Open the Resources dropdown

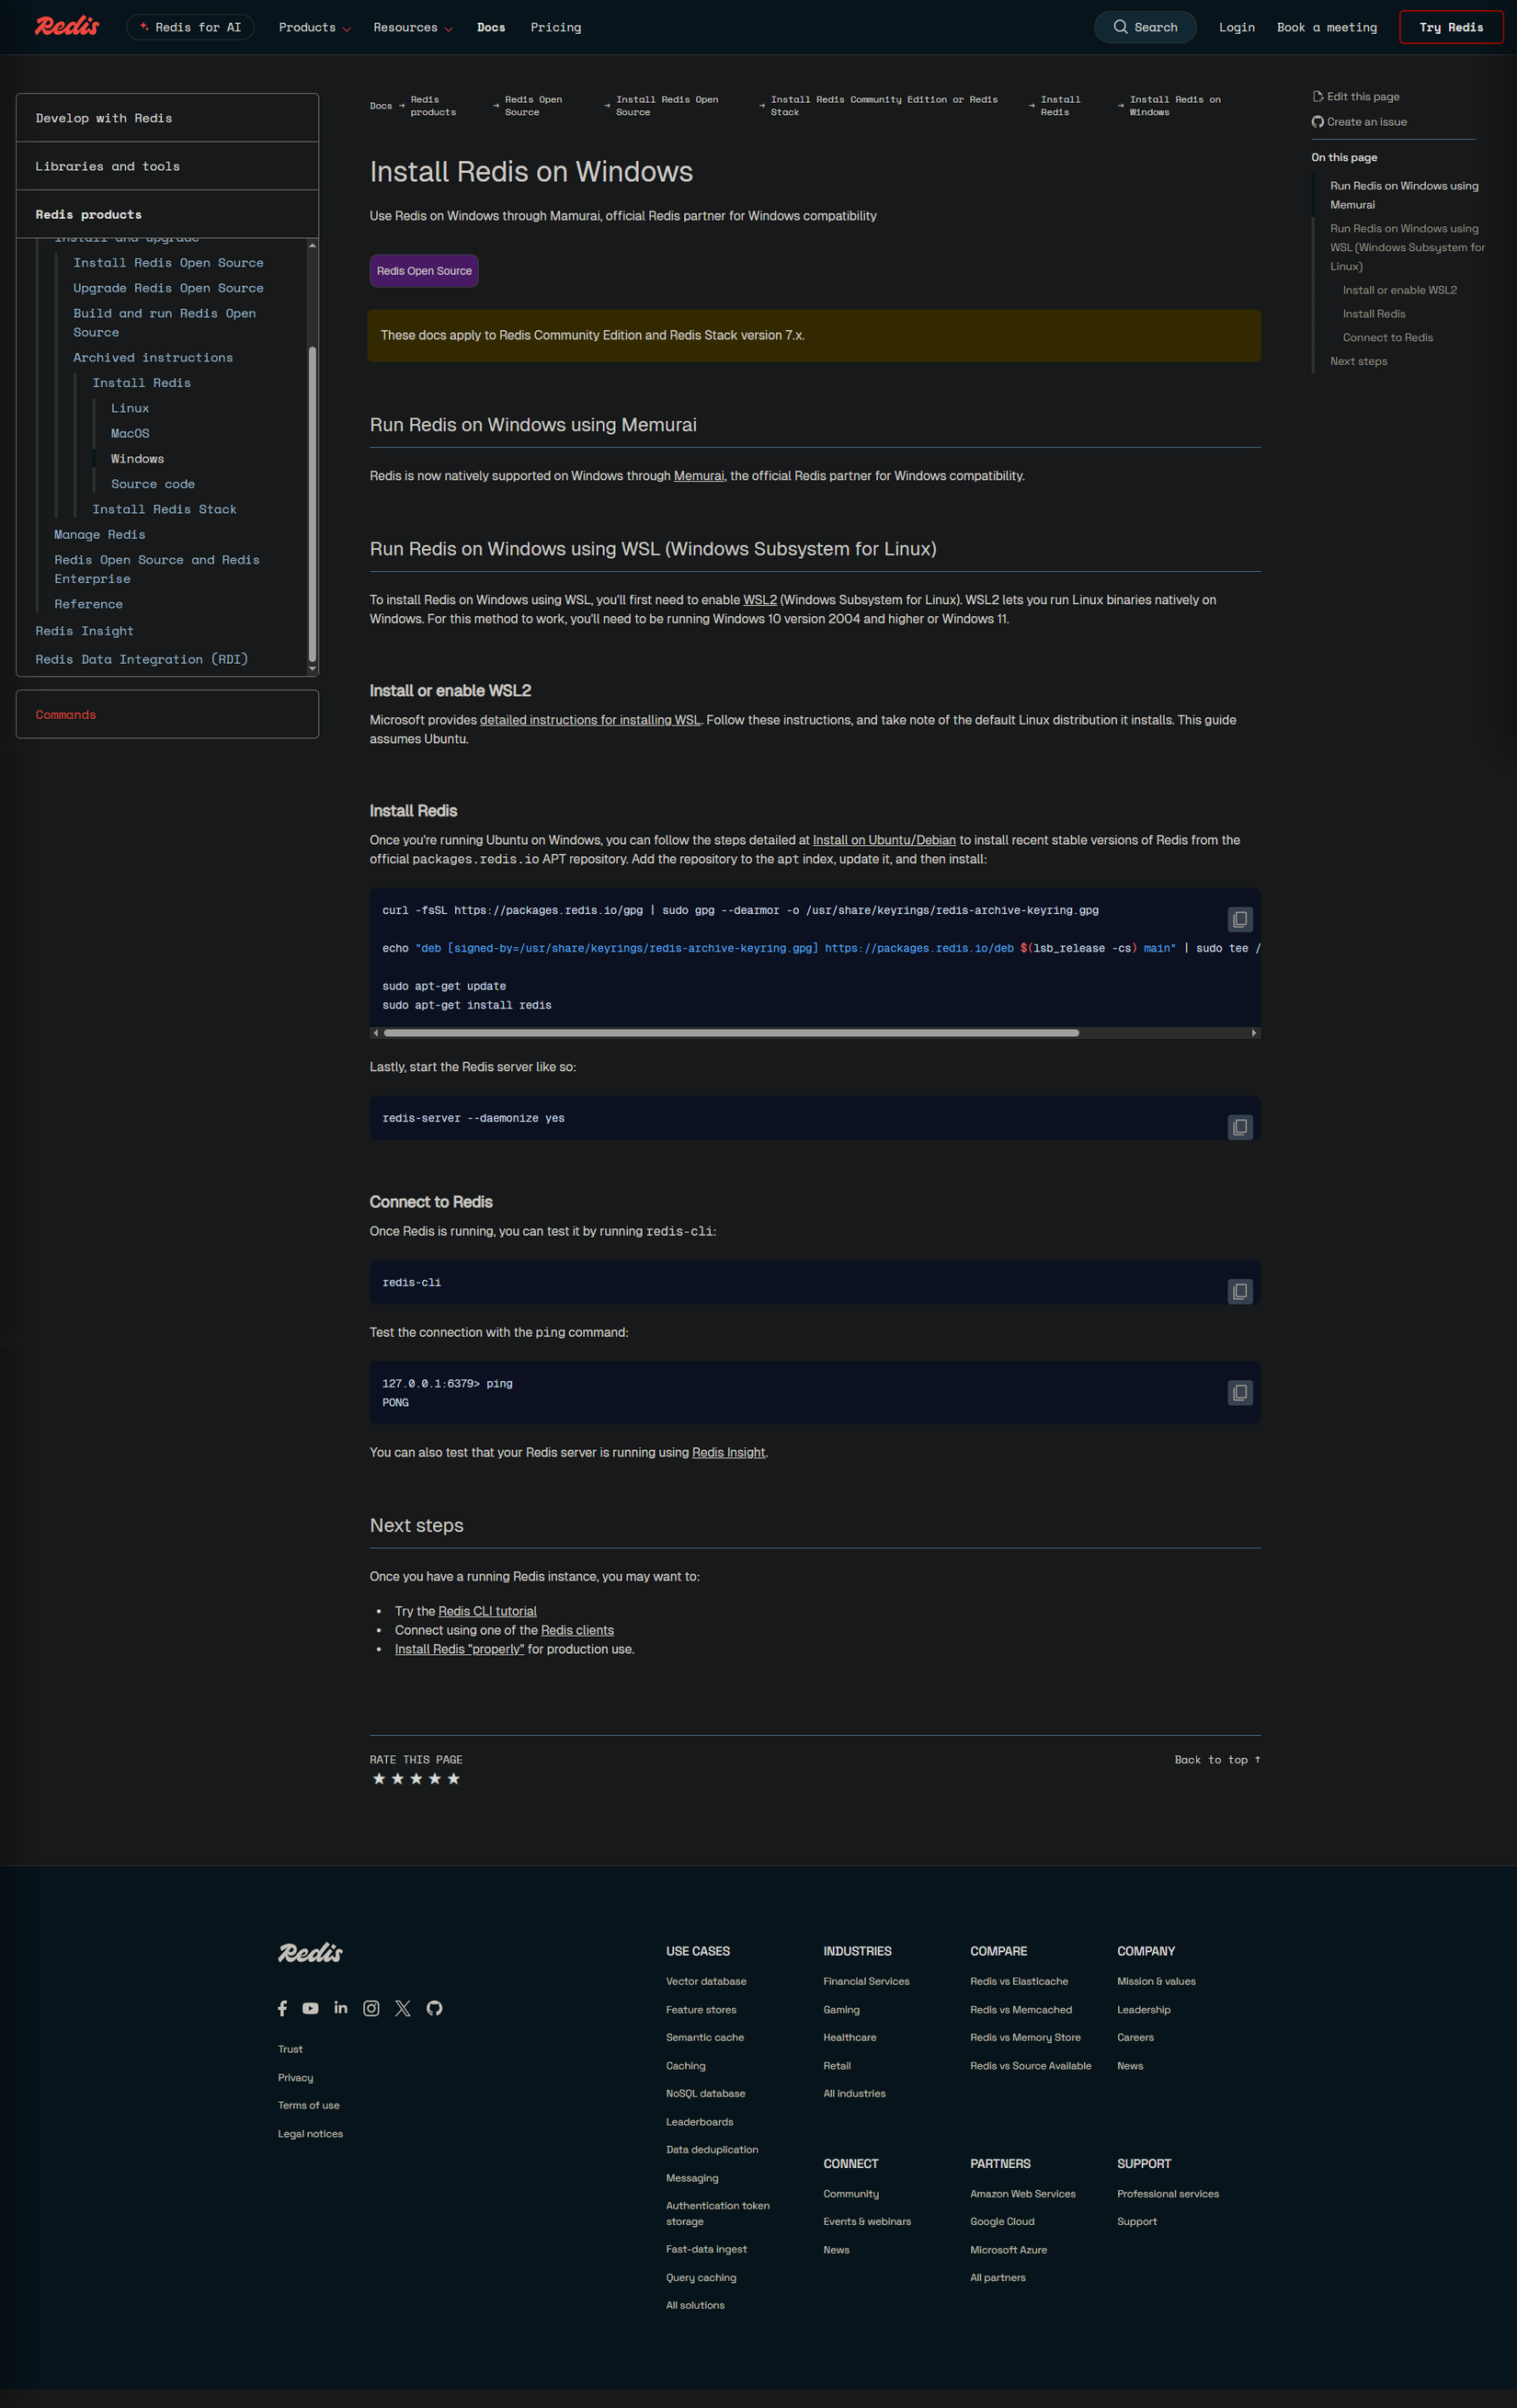[x=412, y=27]
